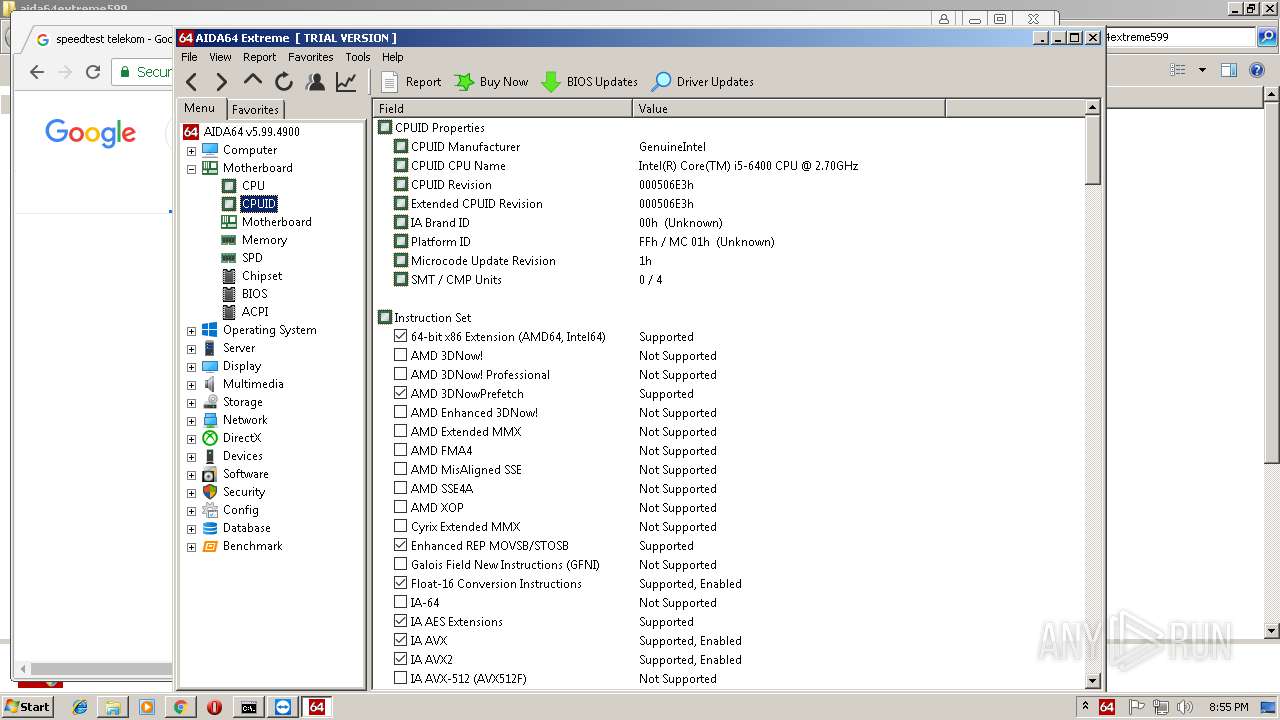Go forward with the right arrow toolbar icon
The height and width of the screenshot is (720, 1280).
[x=222, y=82]
